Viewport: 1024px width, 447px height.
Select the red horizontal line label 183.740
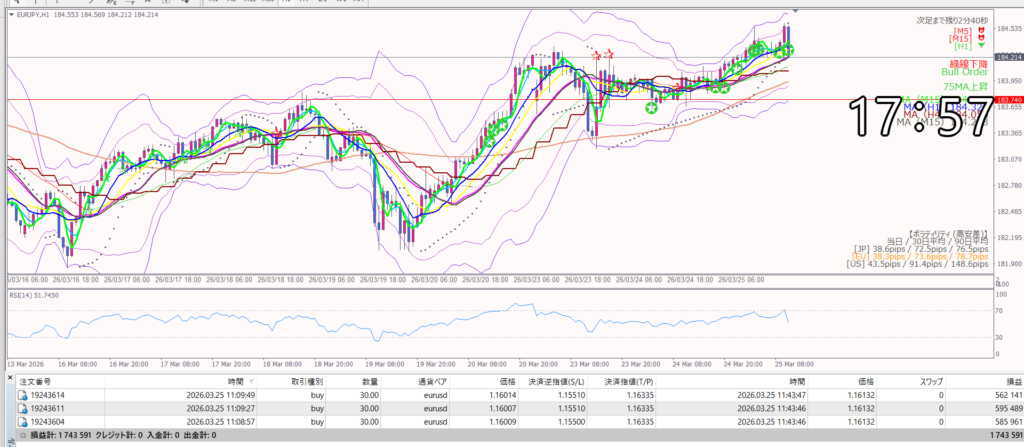pos(1010,100)
